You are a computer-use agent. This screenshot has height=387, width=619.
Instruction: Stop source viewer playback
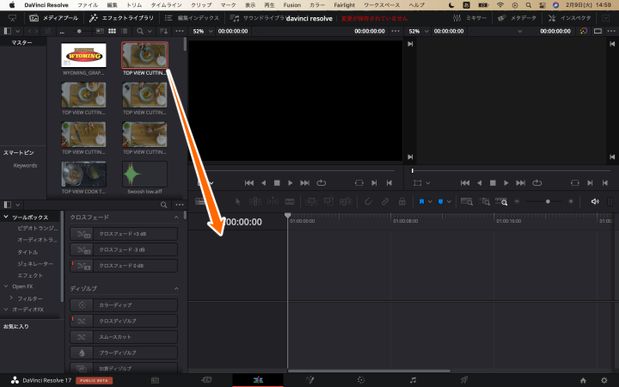coord(277,183)
